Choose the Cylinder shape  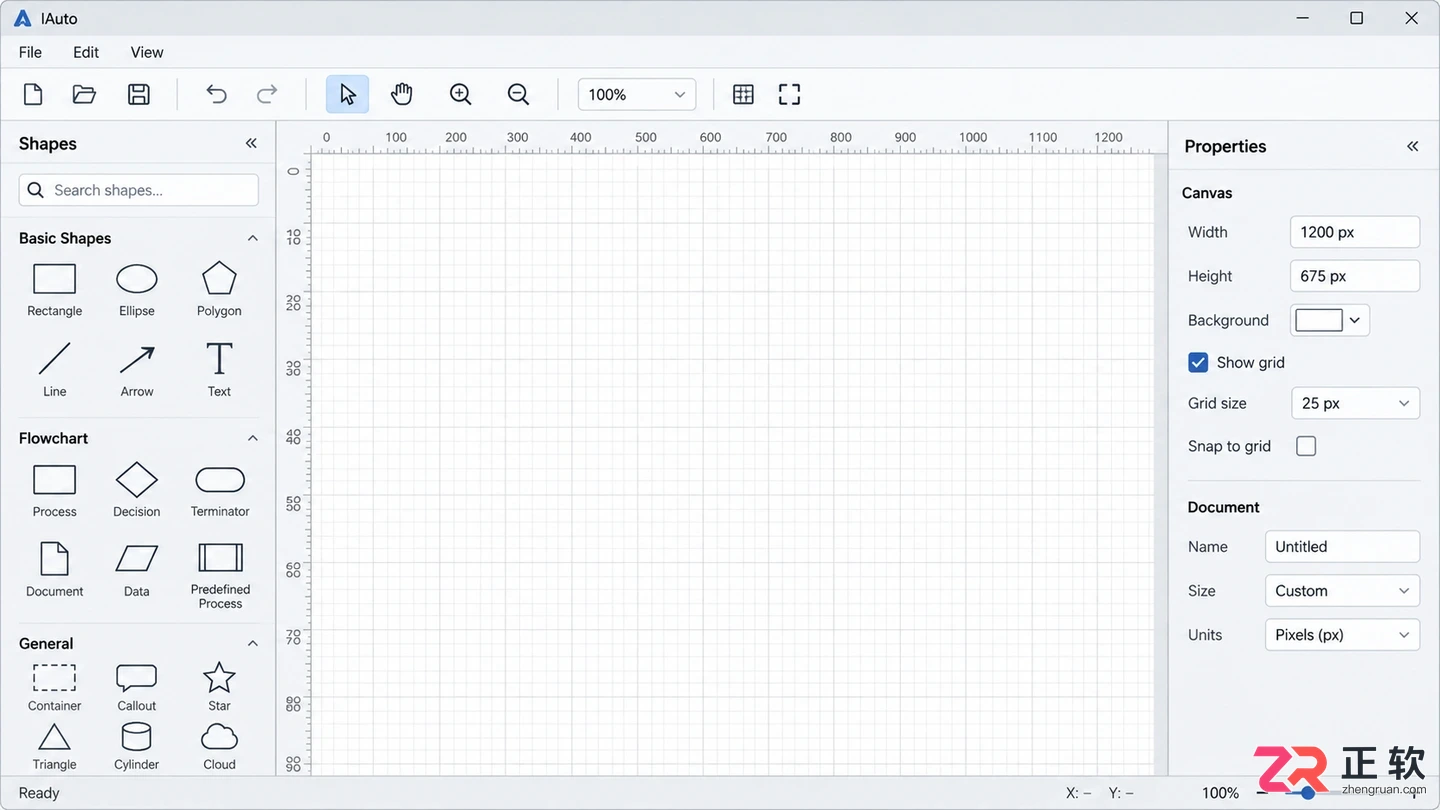137,747
